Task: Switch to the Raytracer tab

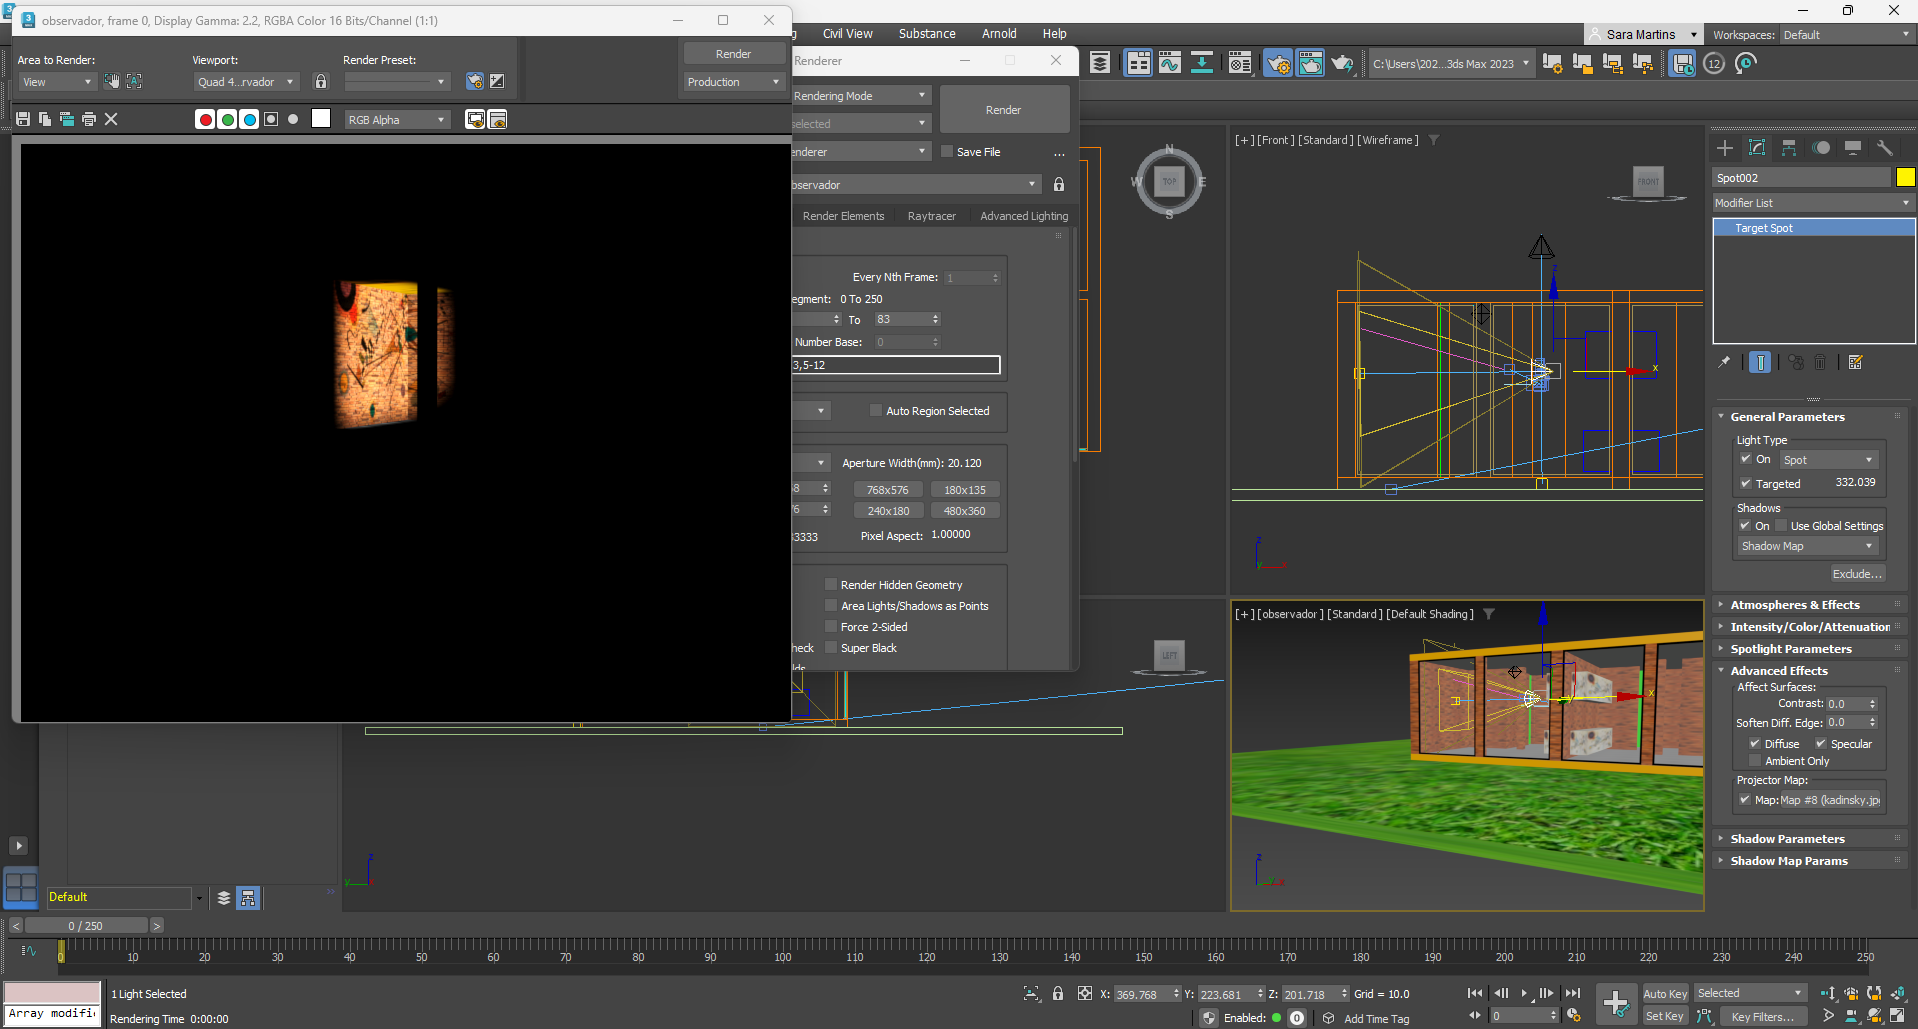Action: 931,216
